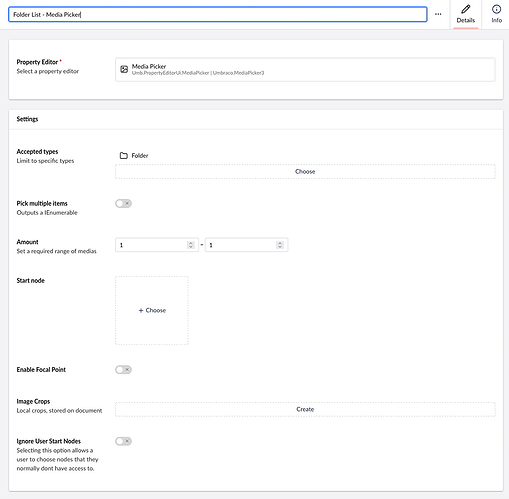Open the Media Picker property editor selector
509x499 pixels.
click(305, 70)
